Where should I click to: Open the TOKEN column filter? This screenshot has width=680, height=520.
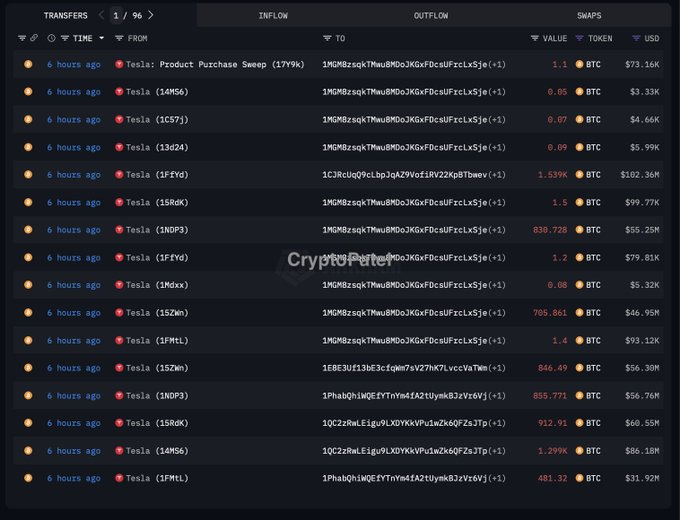pos(579,38)
